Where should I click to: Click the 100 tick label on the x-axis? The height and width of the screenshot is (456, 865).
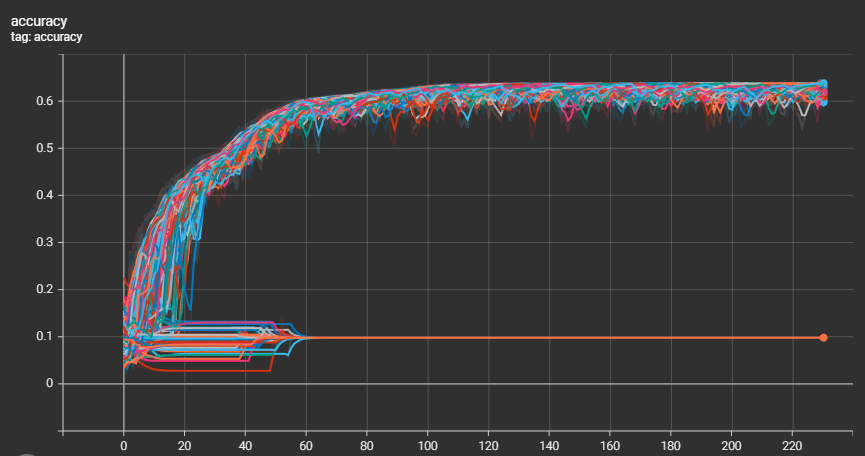coord(428,444)
